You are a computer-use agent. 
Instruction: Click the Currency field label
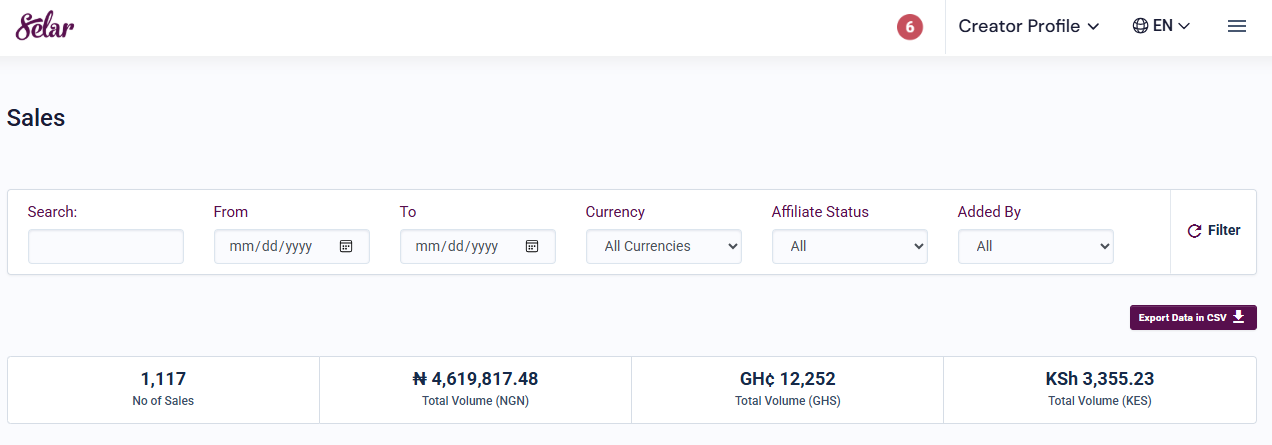click(x=615, y=212)
